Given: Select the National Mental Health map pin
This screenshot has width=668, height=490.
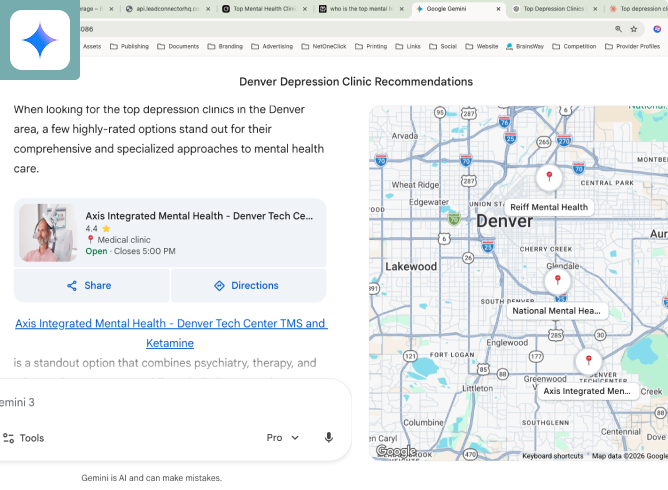Looking at the screenshot, I should point(556,280).
